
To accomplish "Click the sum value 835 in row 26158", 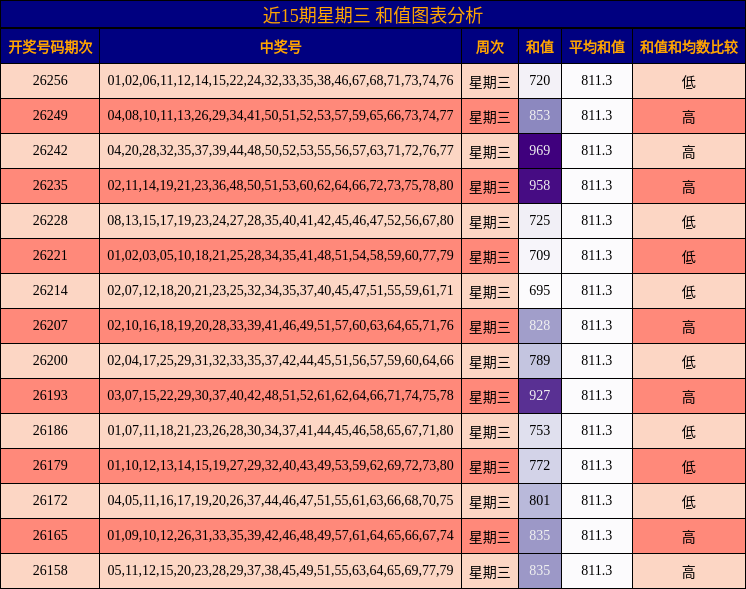I will tap(540, 570).
